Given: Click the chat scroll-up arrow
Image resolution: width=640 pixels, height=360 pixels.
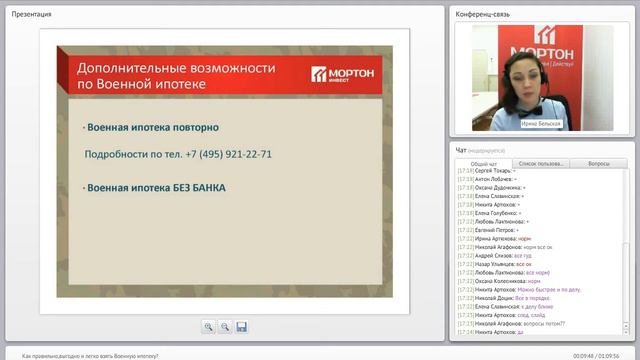Looking at the screenshot, I should click(x=626, y=325).
